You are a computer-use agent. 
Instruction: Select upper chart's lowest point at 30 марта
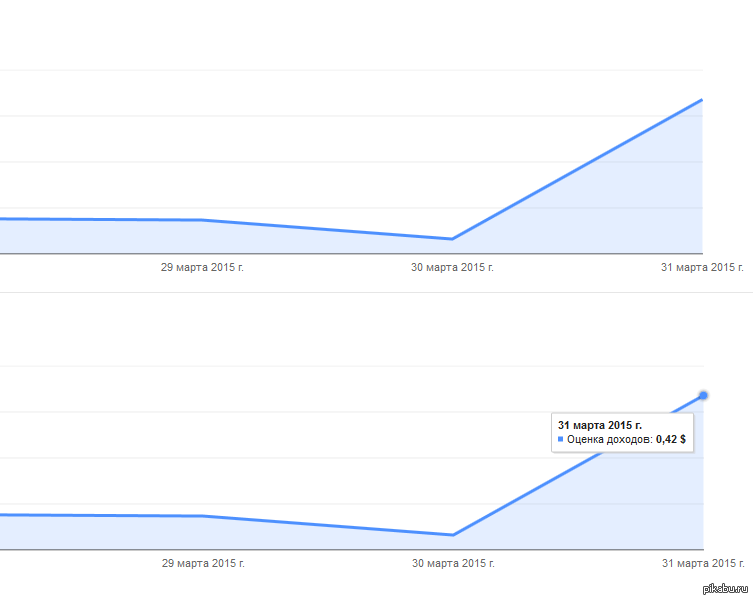coord(452,239)
